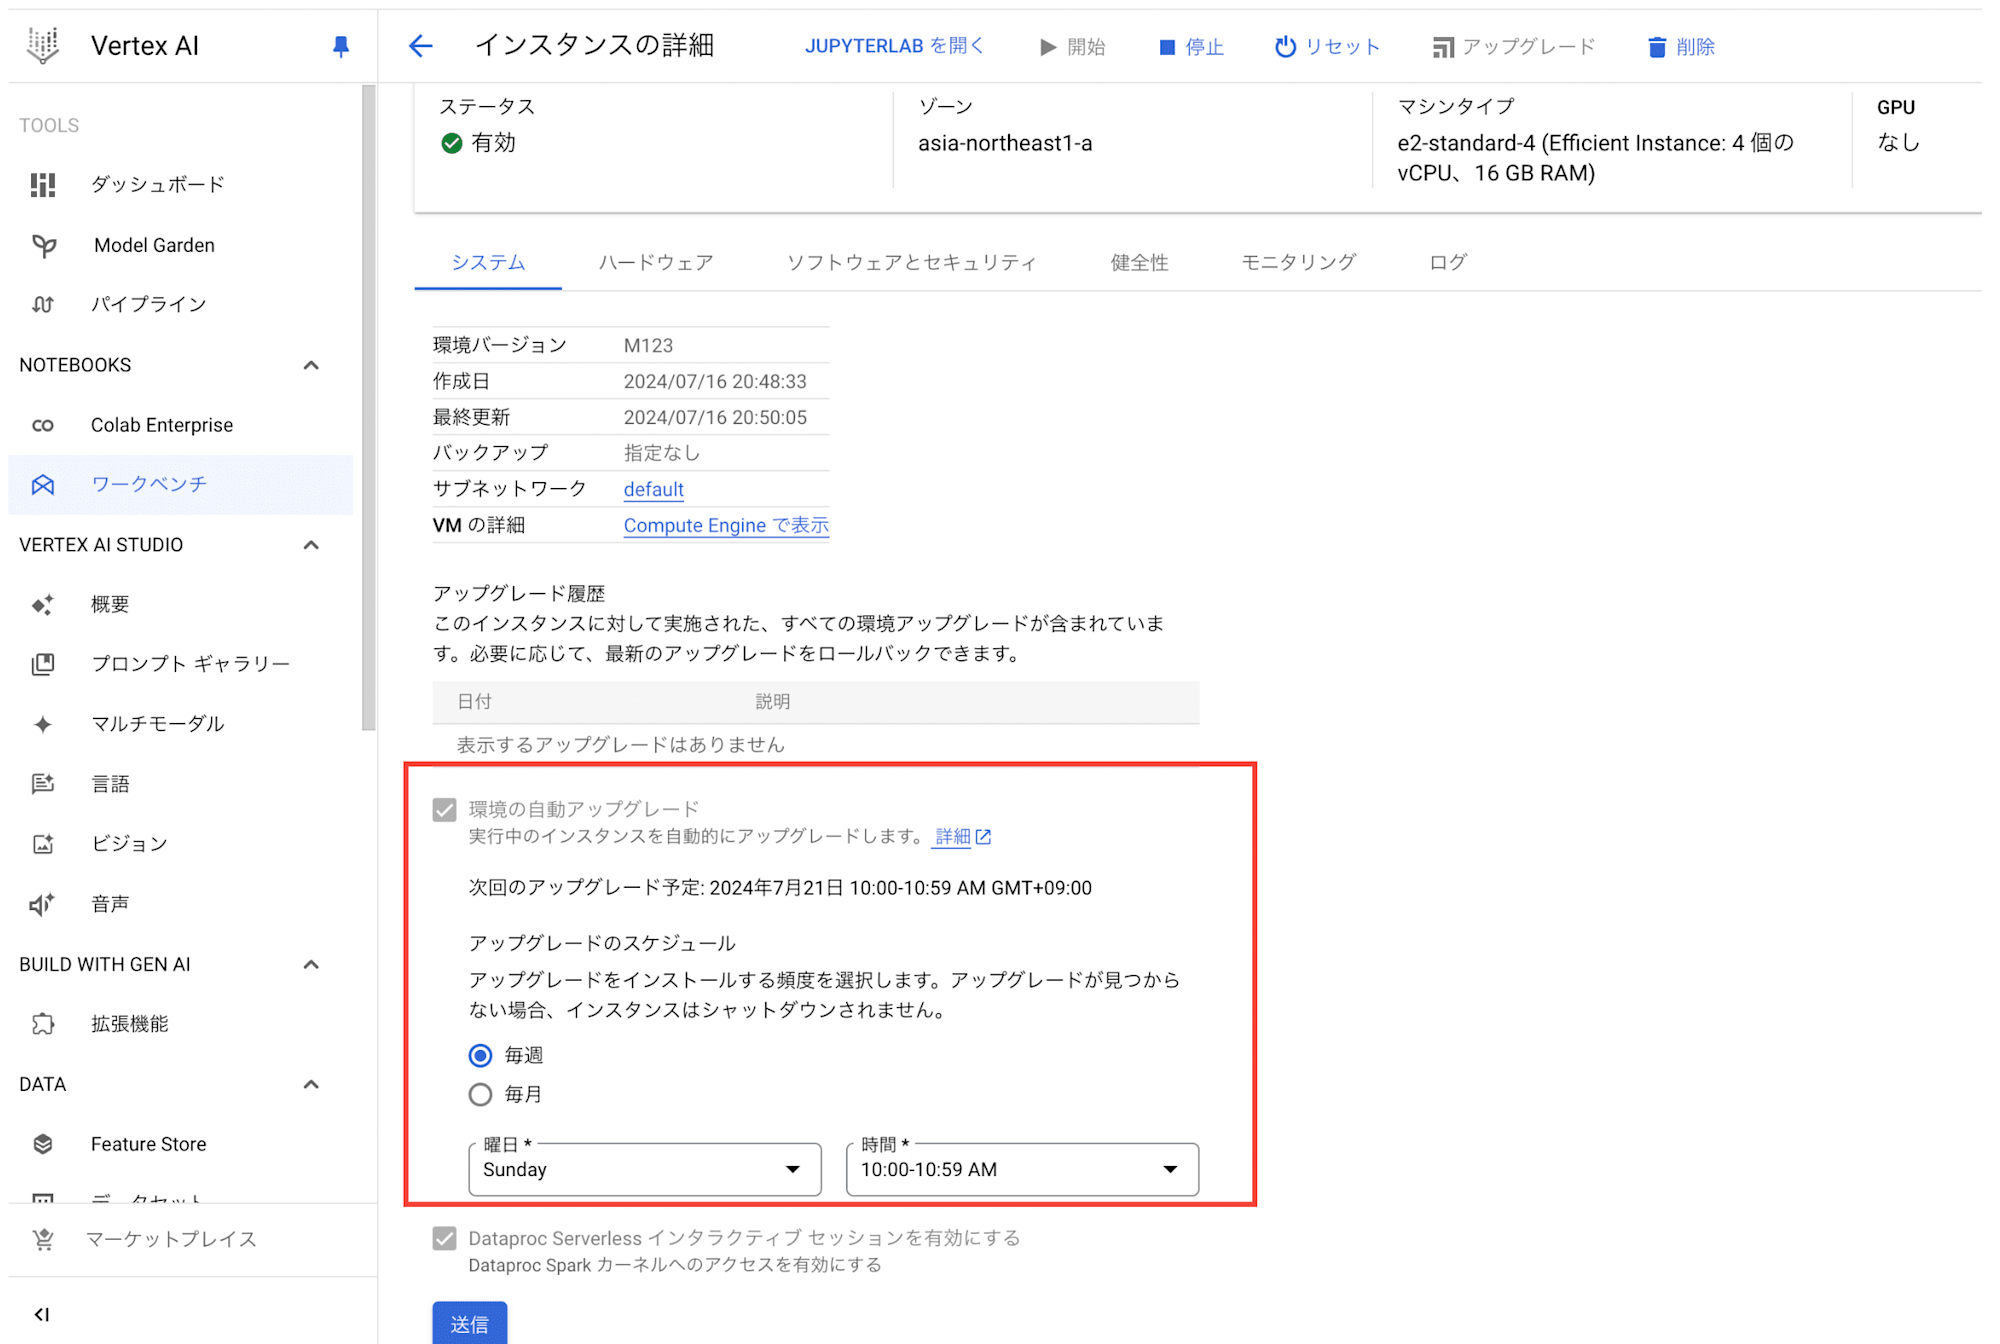The height and width of the screenshot is (1344, 2000).
Task: Click the Vertex AI logo icon
Action: (43, 45)
